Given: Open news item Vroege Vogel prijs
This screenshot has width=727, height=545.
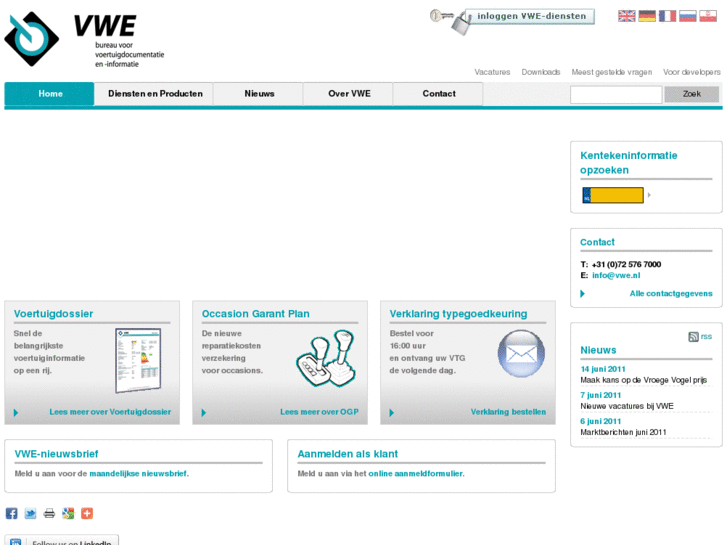Looking at the screenshot, I should [x=644, y=380].
